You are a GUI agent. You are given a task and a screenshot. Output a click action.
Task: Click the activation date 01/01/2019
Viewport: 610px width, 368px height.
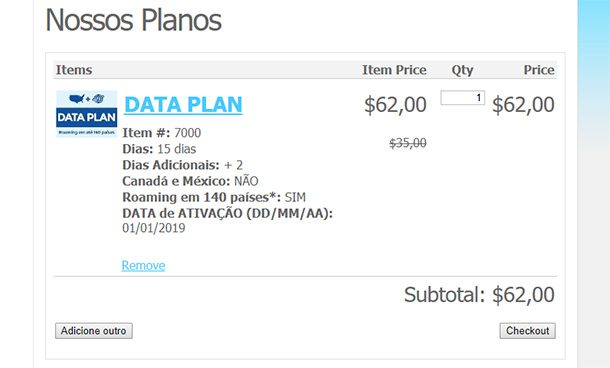[x=154, y=228]
